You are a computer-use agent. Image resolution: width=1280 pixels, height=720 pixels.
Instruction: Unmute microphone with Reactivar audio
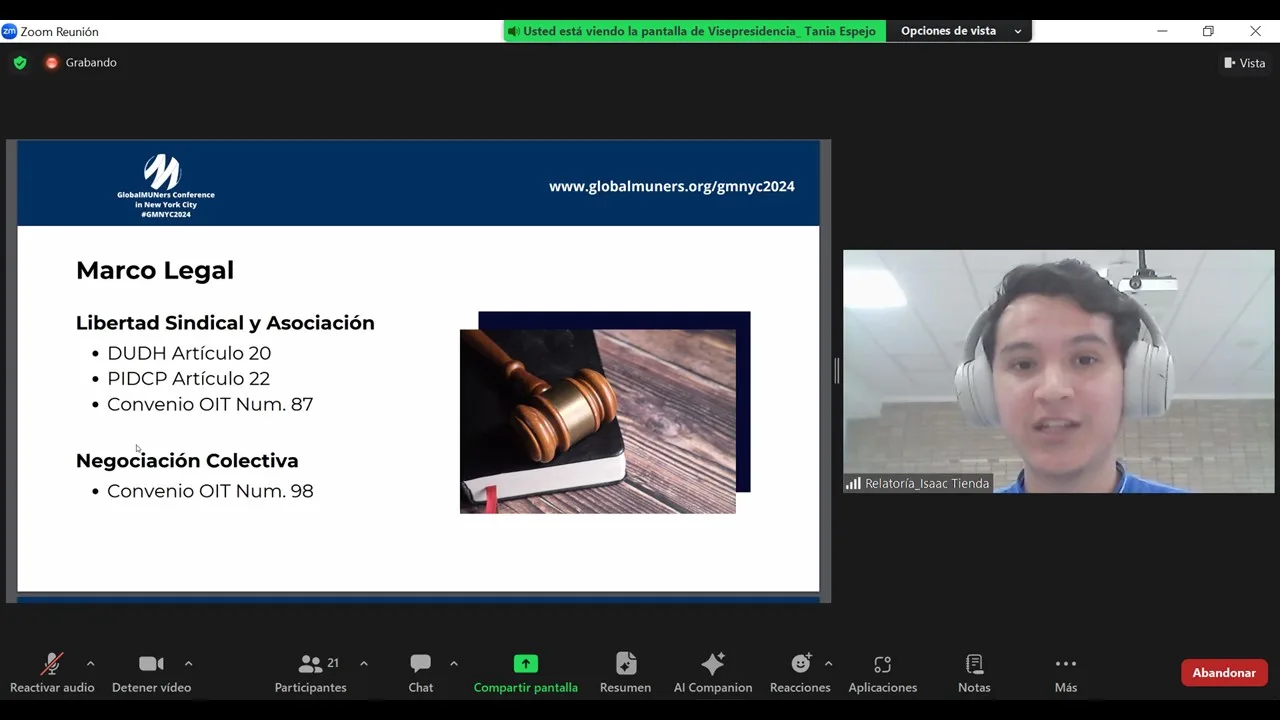[52, 673]
